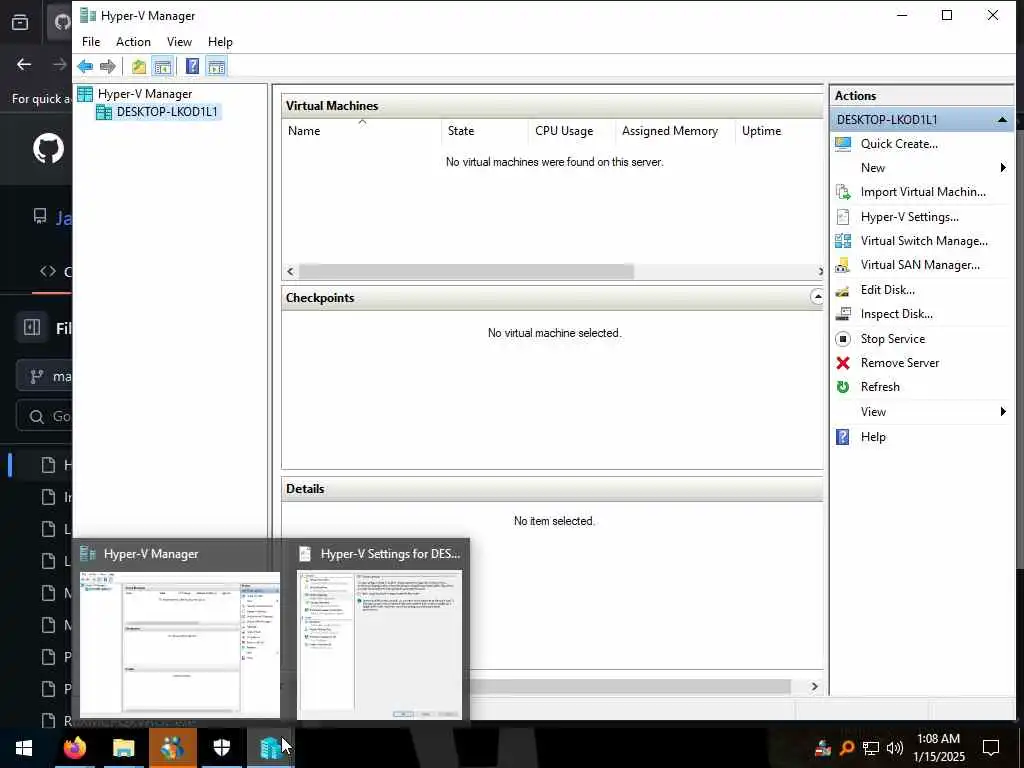Expand the New submenu arrow

point(1003,168)
